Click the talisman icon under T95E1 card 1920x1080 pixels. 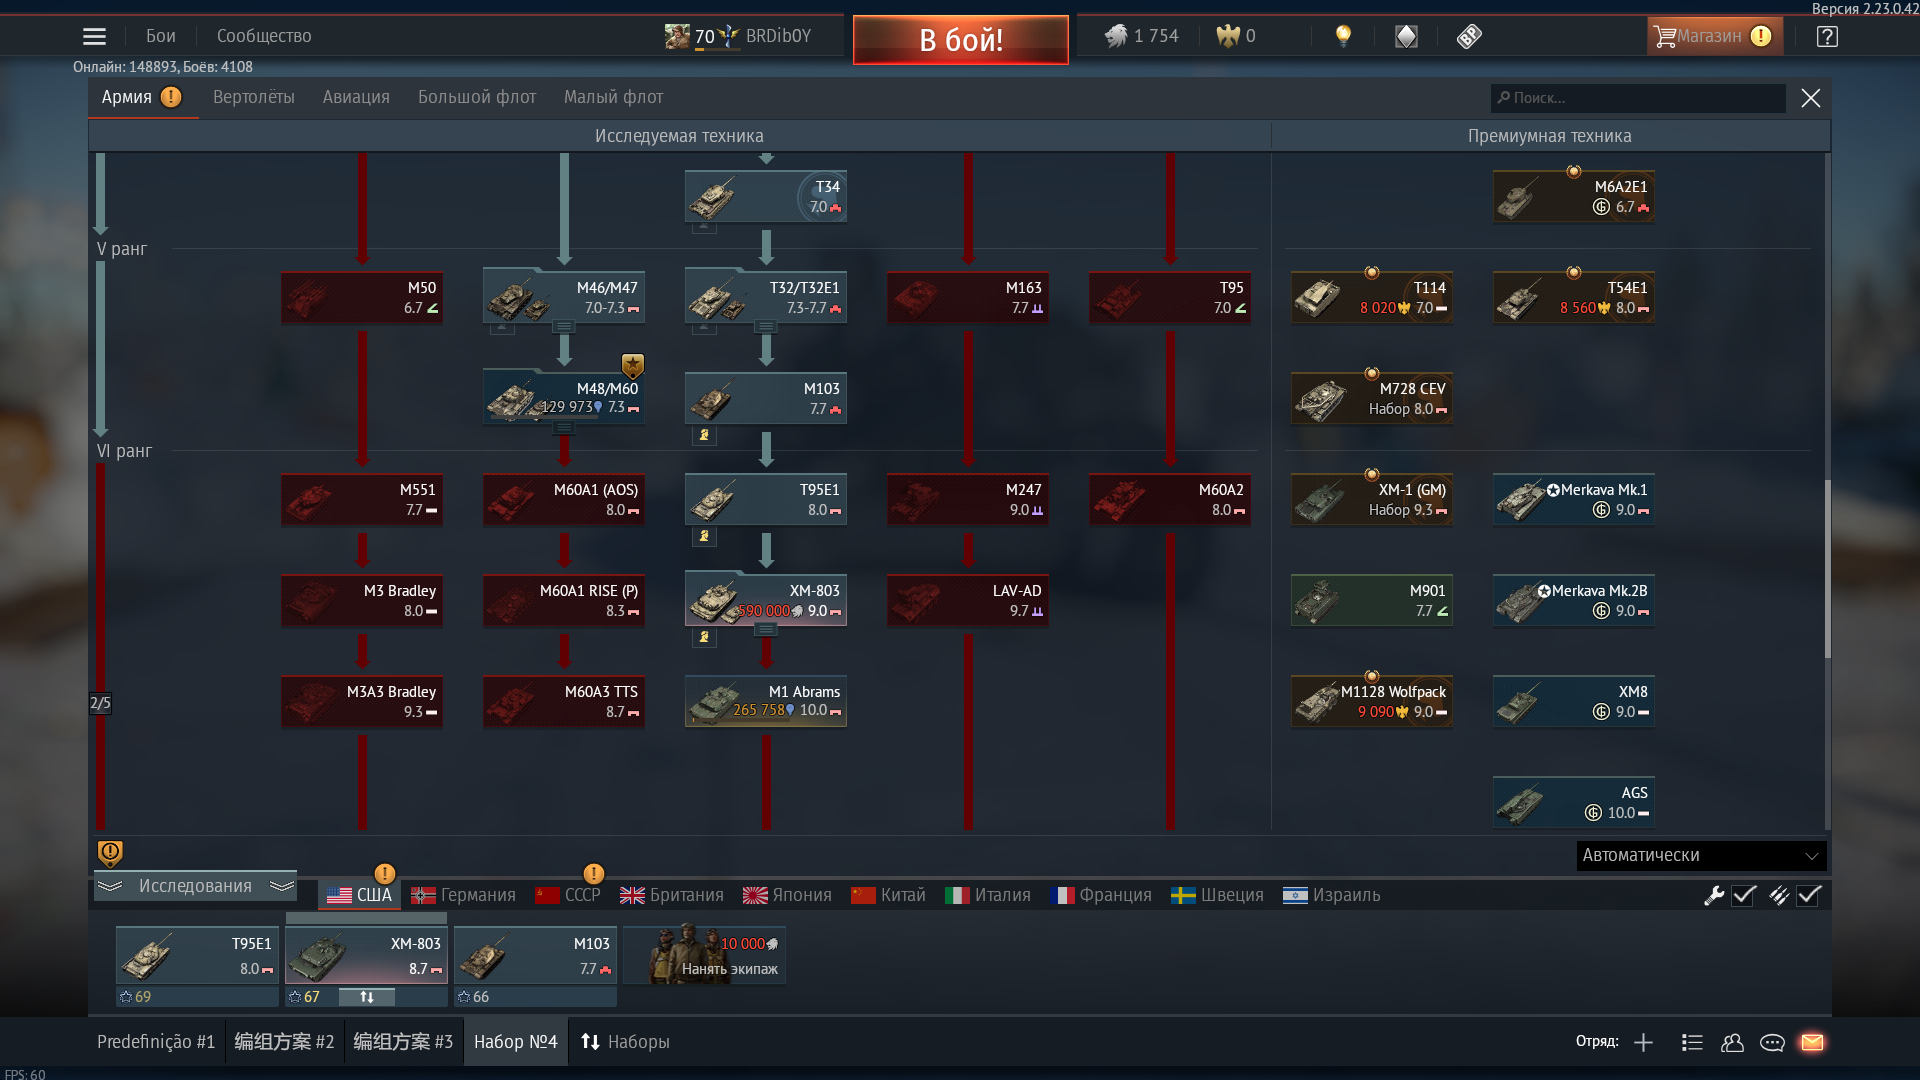pyautogui.click(x=704, y=536)
